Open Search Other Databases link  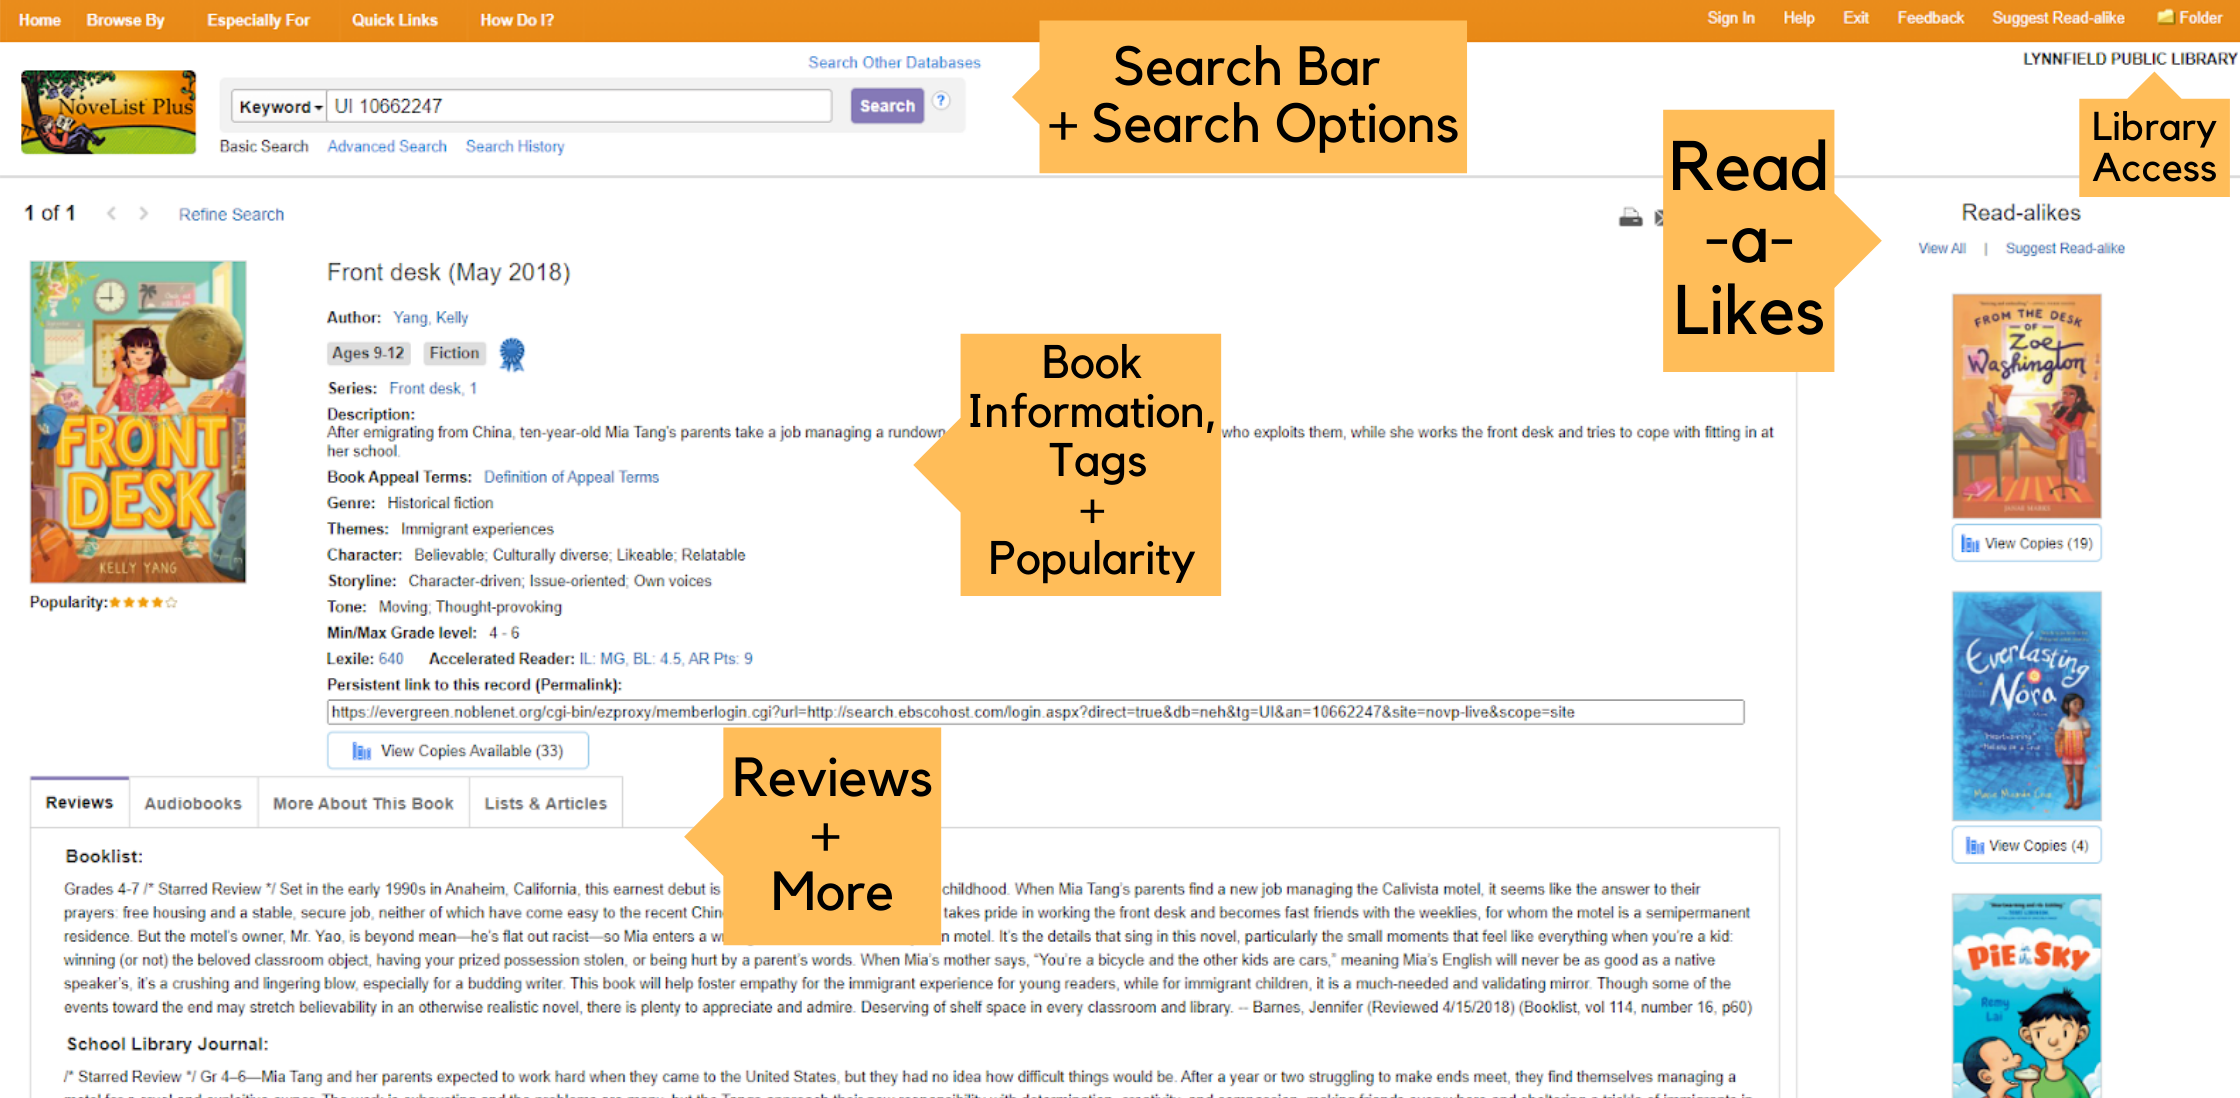click(894, 62)
